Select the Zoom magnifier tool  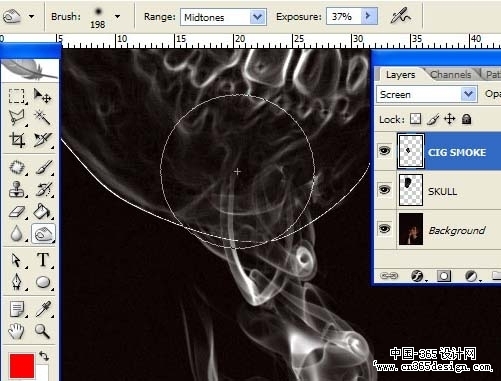coord(43,331)
